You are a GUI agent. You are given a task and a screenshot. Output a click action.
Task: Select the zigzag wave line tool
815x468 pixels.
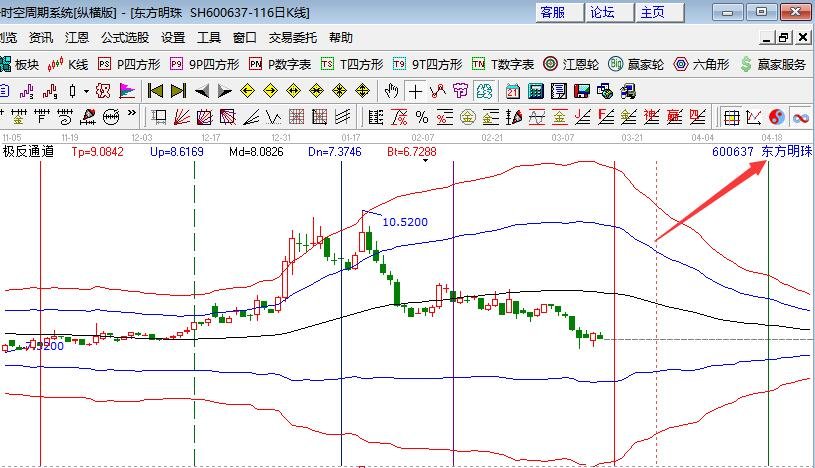tap(273, 118)
